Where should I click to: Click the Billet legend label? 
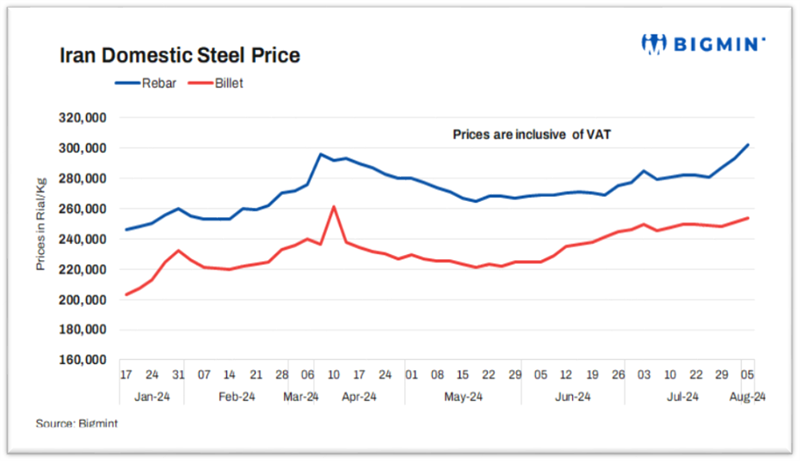coord(229,83)
